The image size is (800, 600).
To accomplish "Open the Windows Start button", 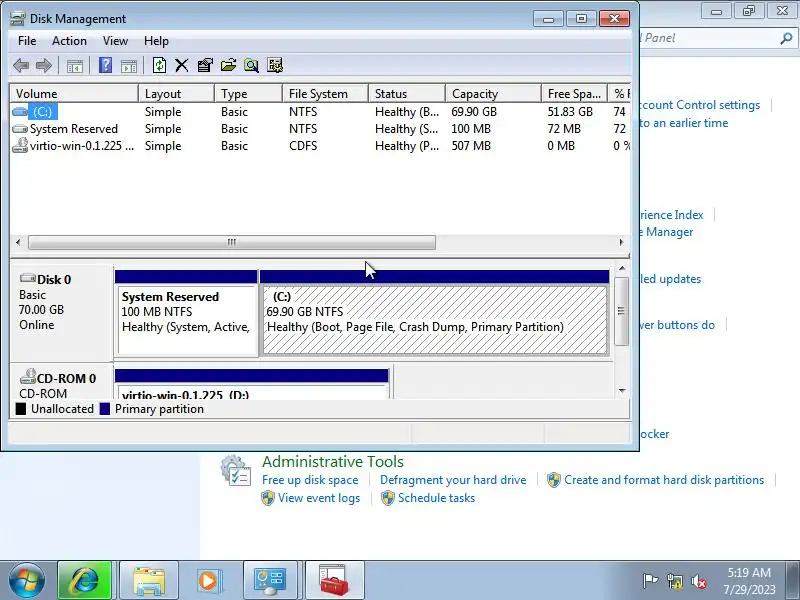I will (27, 581).
